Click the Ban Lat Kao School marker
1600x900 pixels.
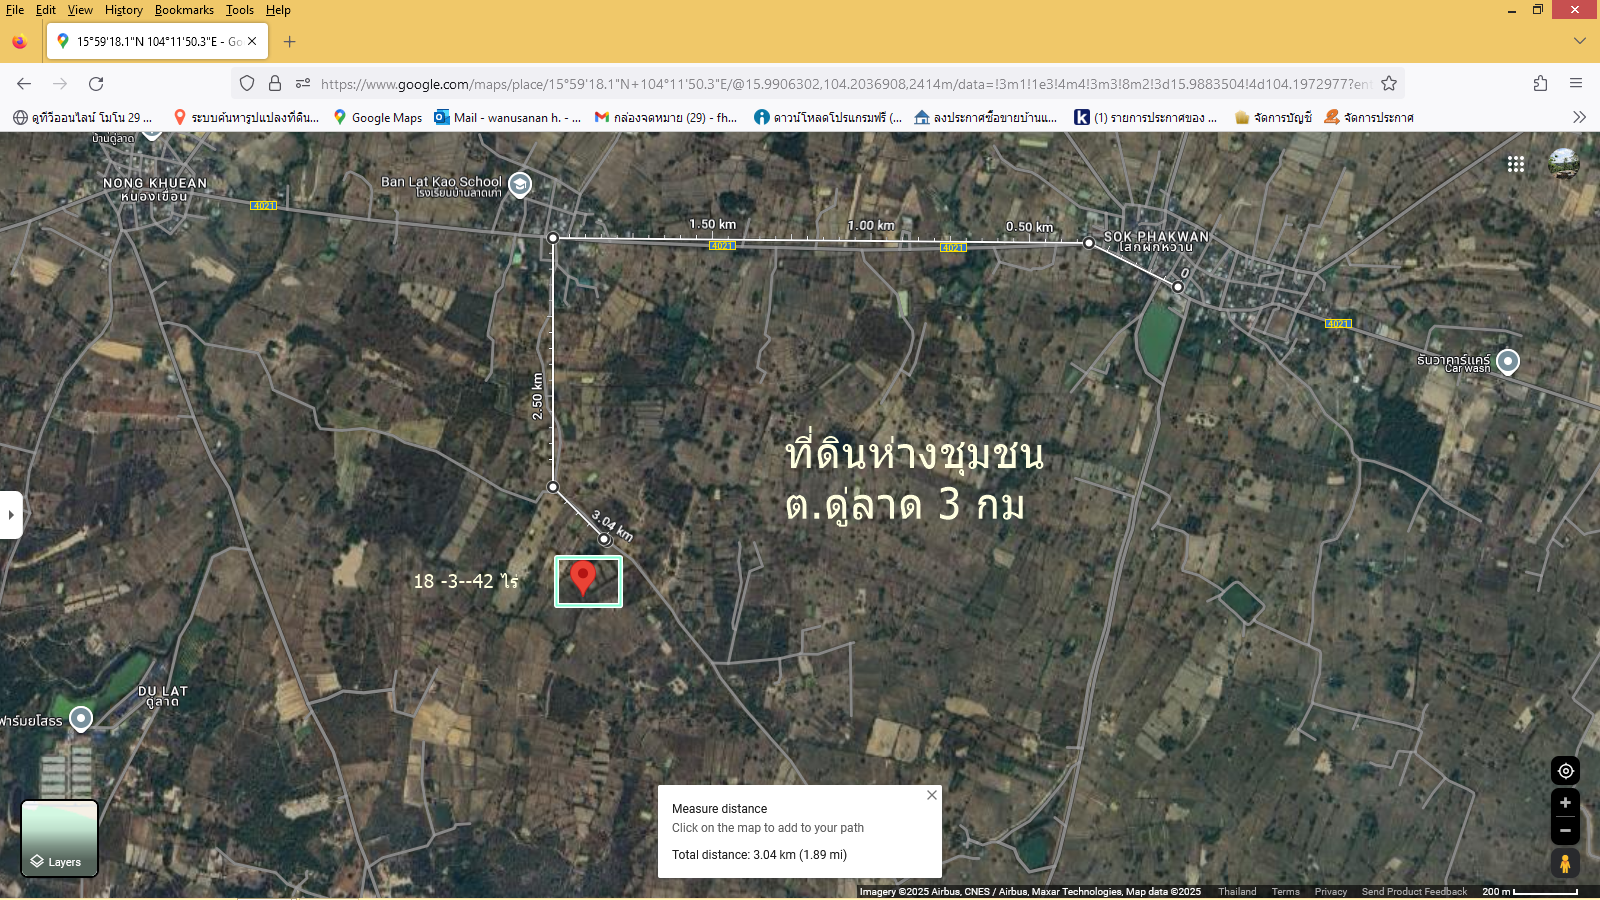520,185
